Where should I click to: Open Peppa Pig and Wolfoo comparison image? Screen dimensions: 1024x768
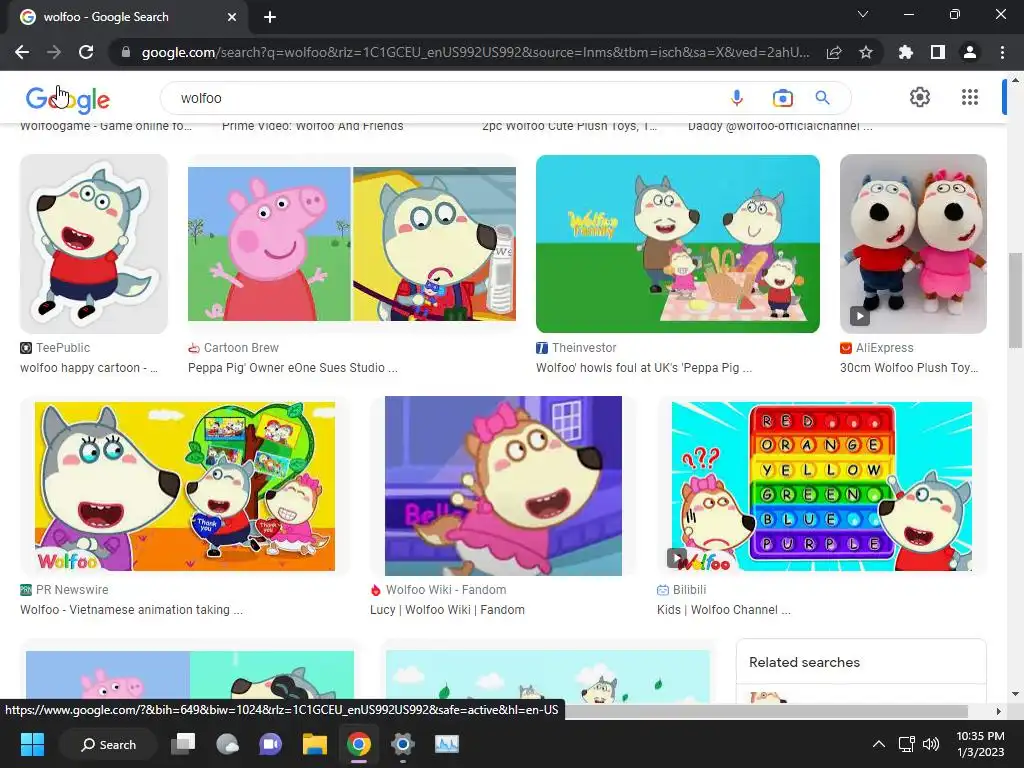(352, 244)
